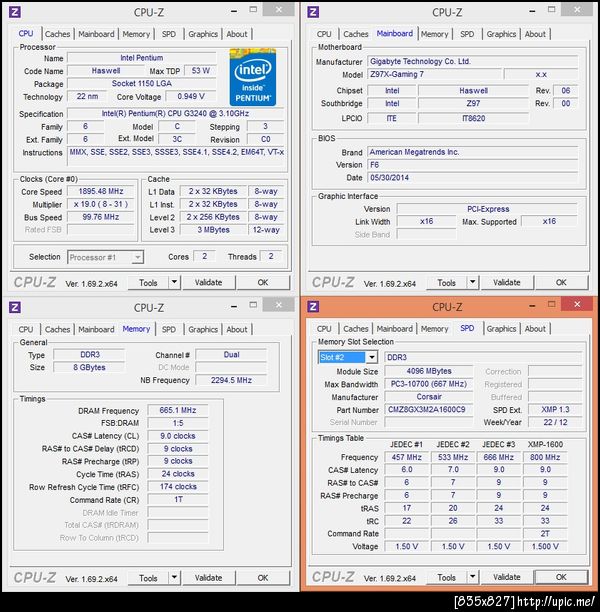Click the NB Frequency value 2294.5 MHz
Screen dimensions: 600x612
(231, 380)
